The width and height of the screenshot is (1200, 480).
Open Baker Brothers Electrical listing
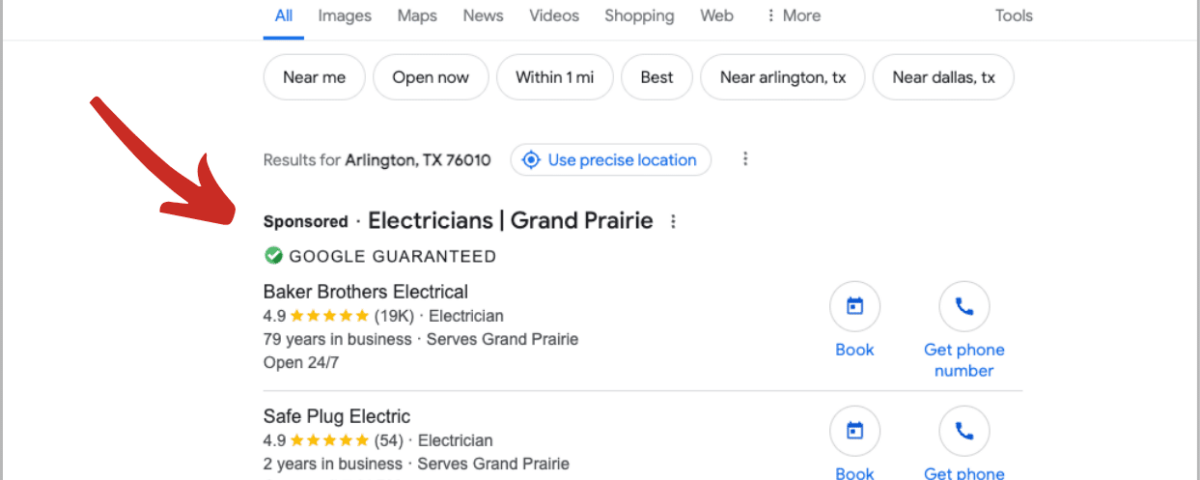point(366,292)
